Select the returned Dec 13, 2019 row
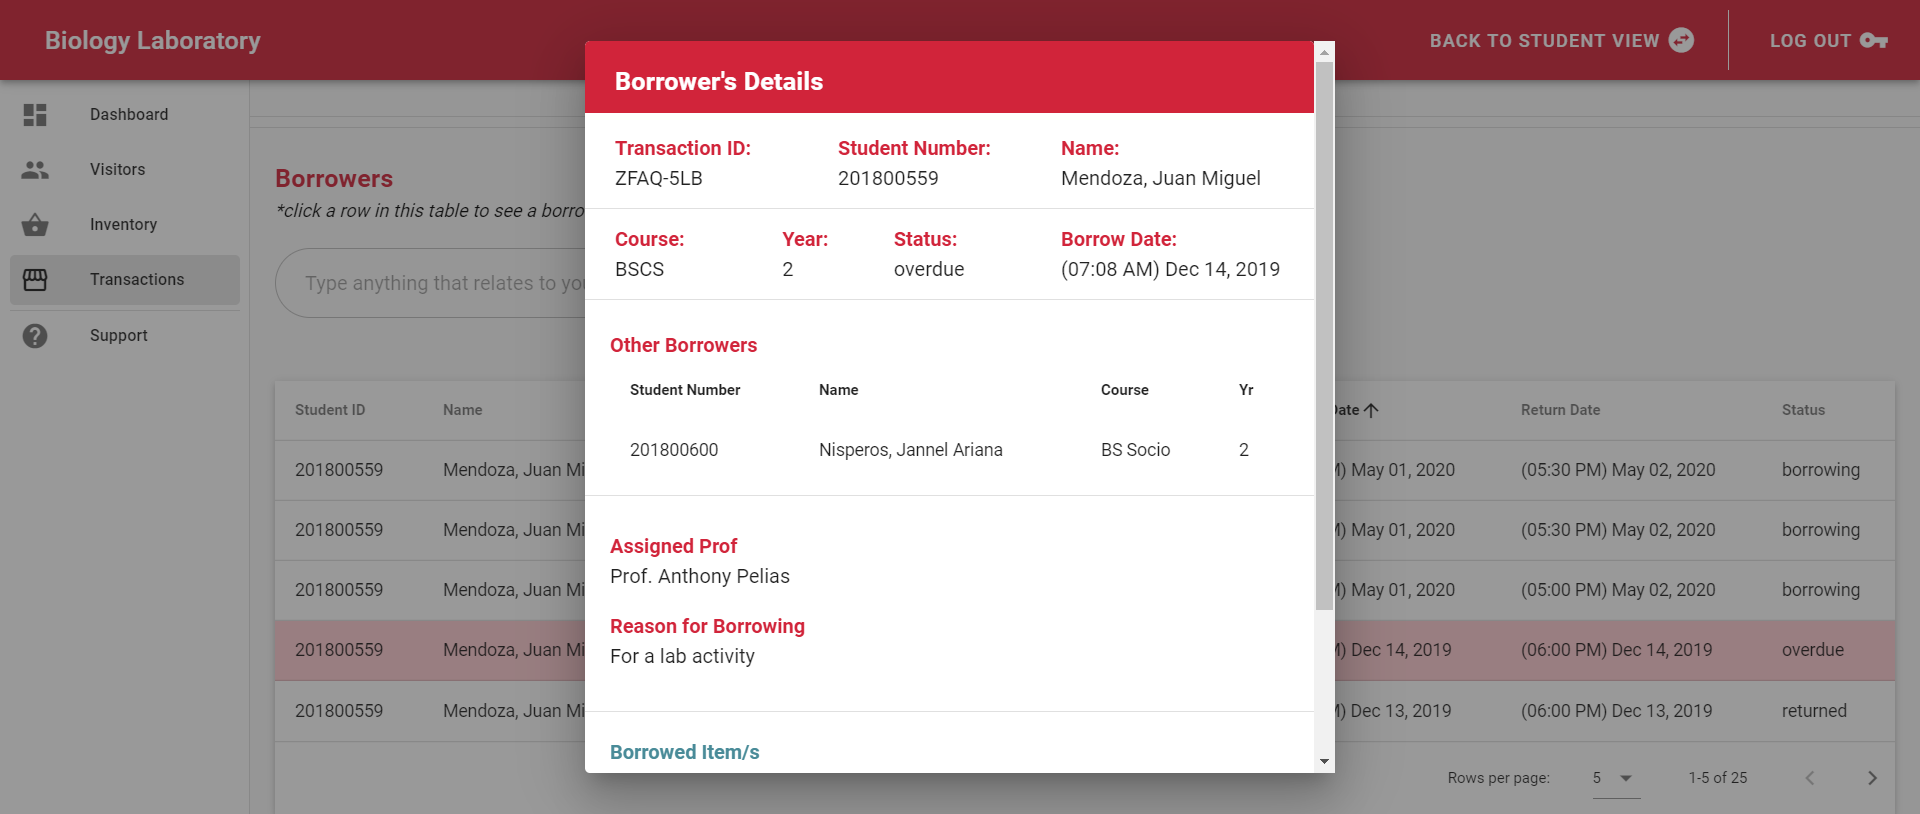The image size is (1920, 814). 1600,711
